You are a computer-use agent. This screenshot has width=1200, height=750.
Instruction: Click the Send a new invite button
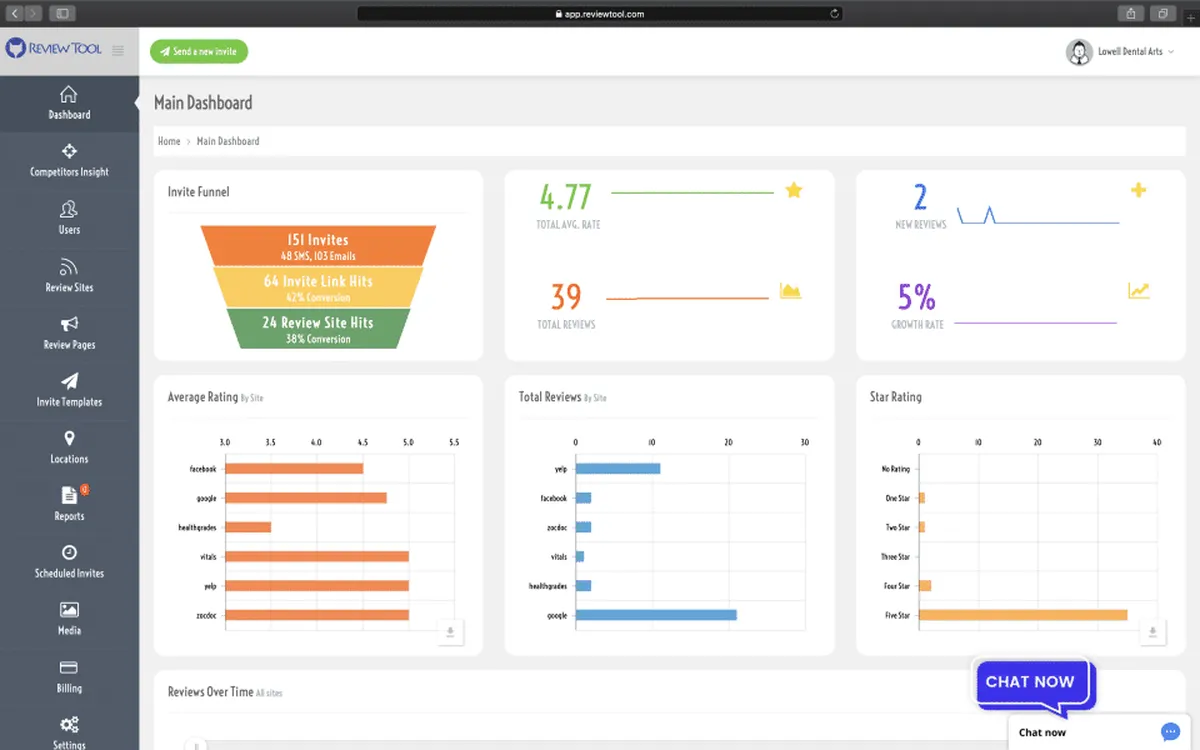[x=198, y=51]
